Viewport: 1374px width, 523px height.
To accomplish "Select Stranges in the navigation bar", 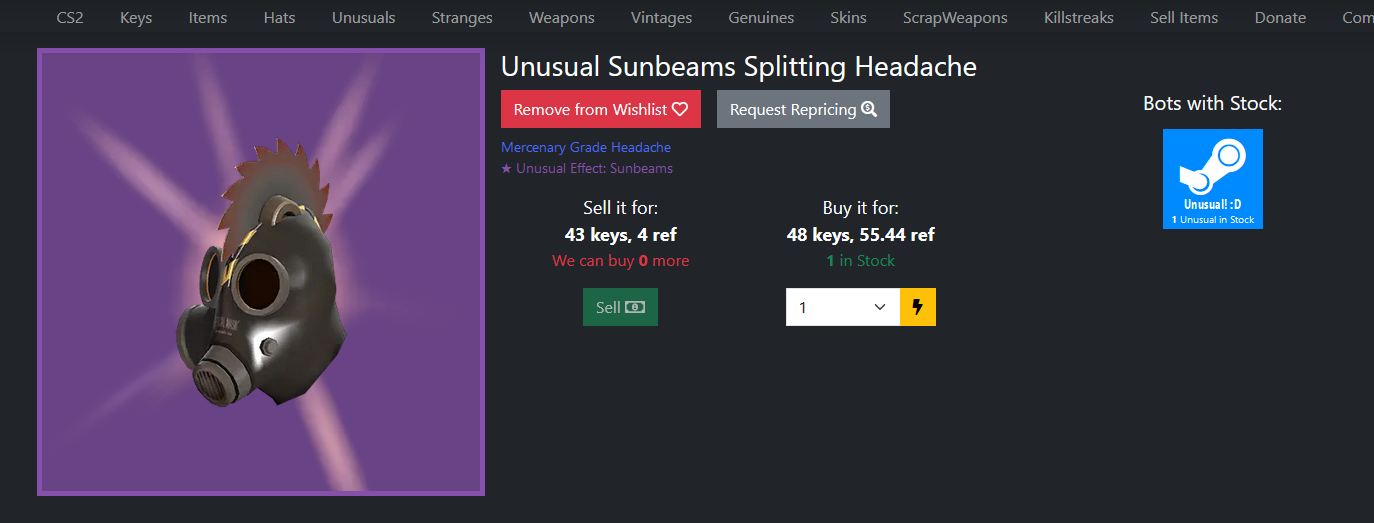I will pos(462,17).
